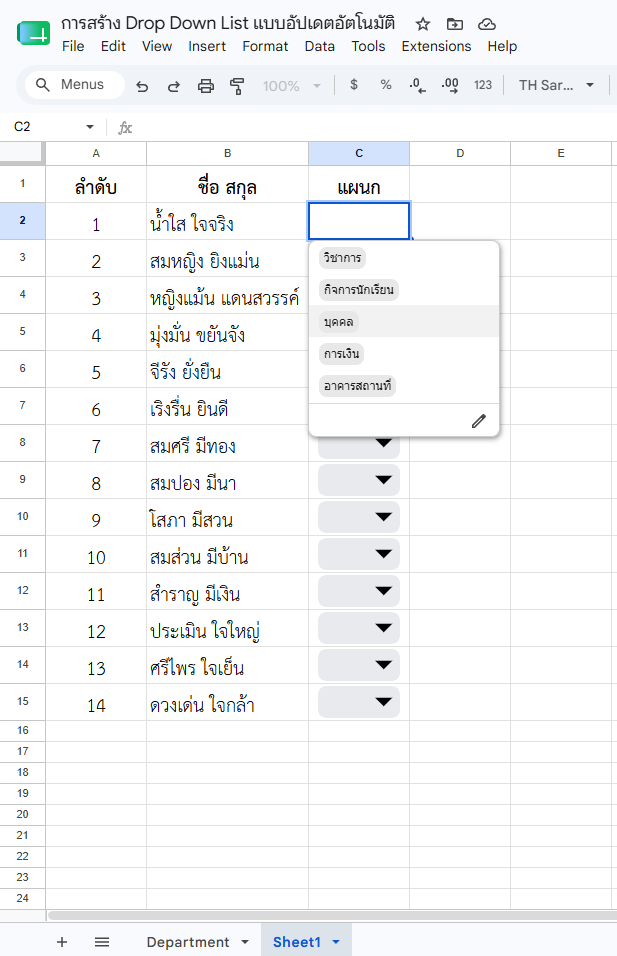Select column B header
617x956 pixels.
227,154
